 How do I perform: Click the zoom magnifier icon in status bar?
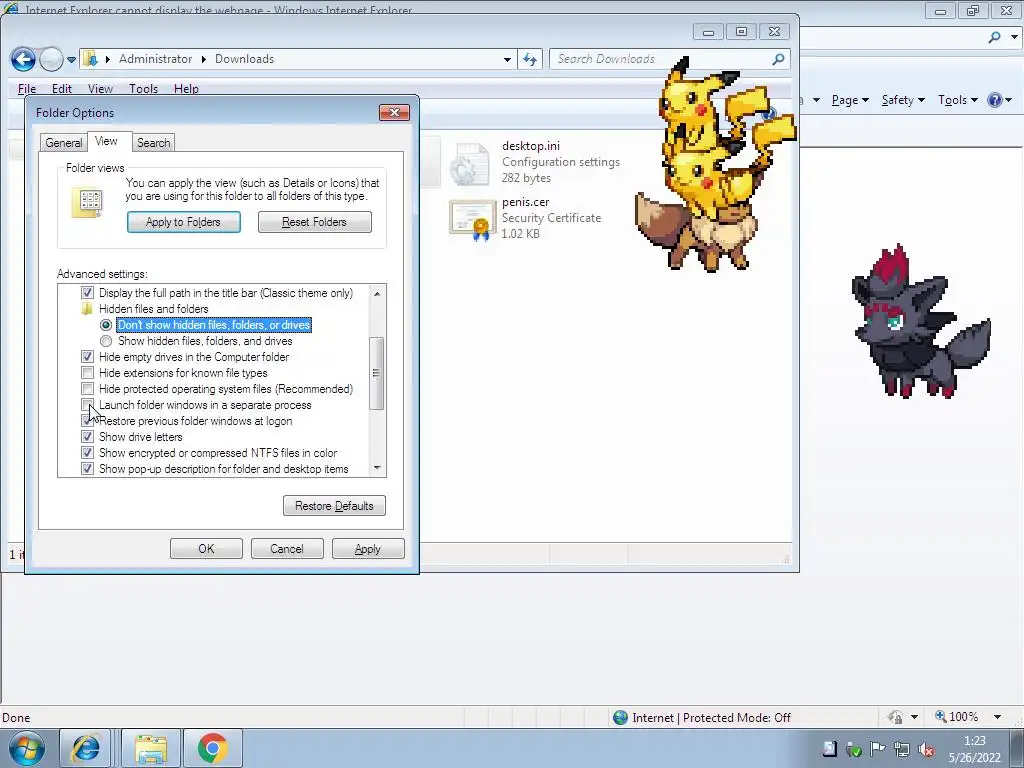click(x=940, y=716)
